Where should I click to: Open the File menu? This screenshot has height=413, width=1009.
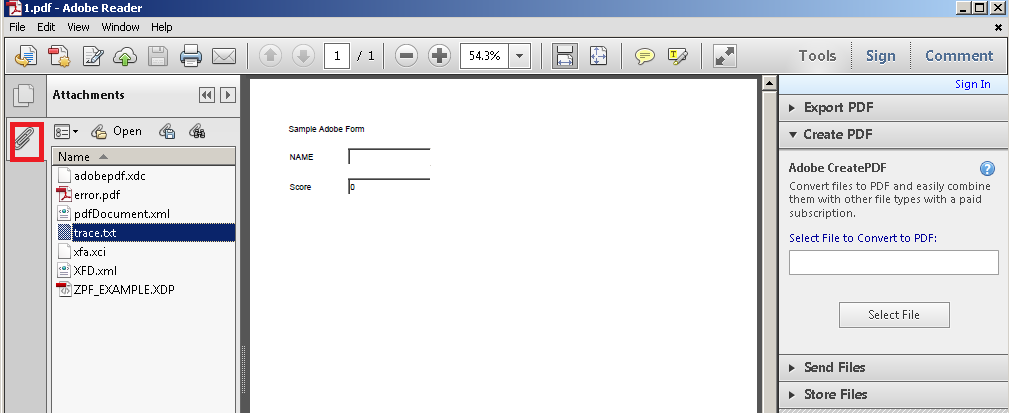[17, 27]
